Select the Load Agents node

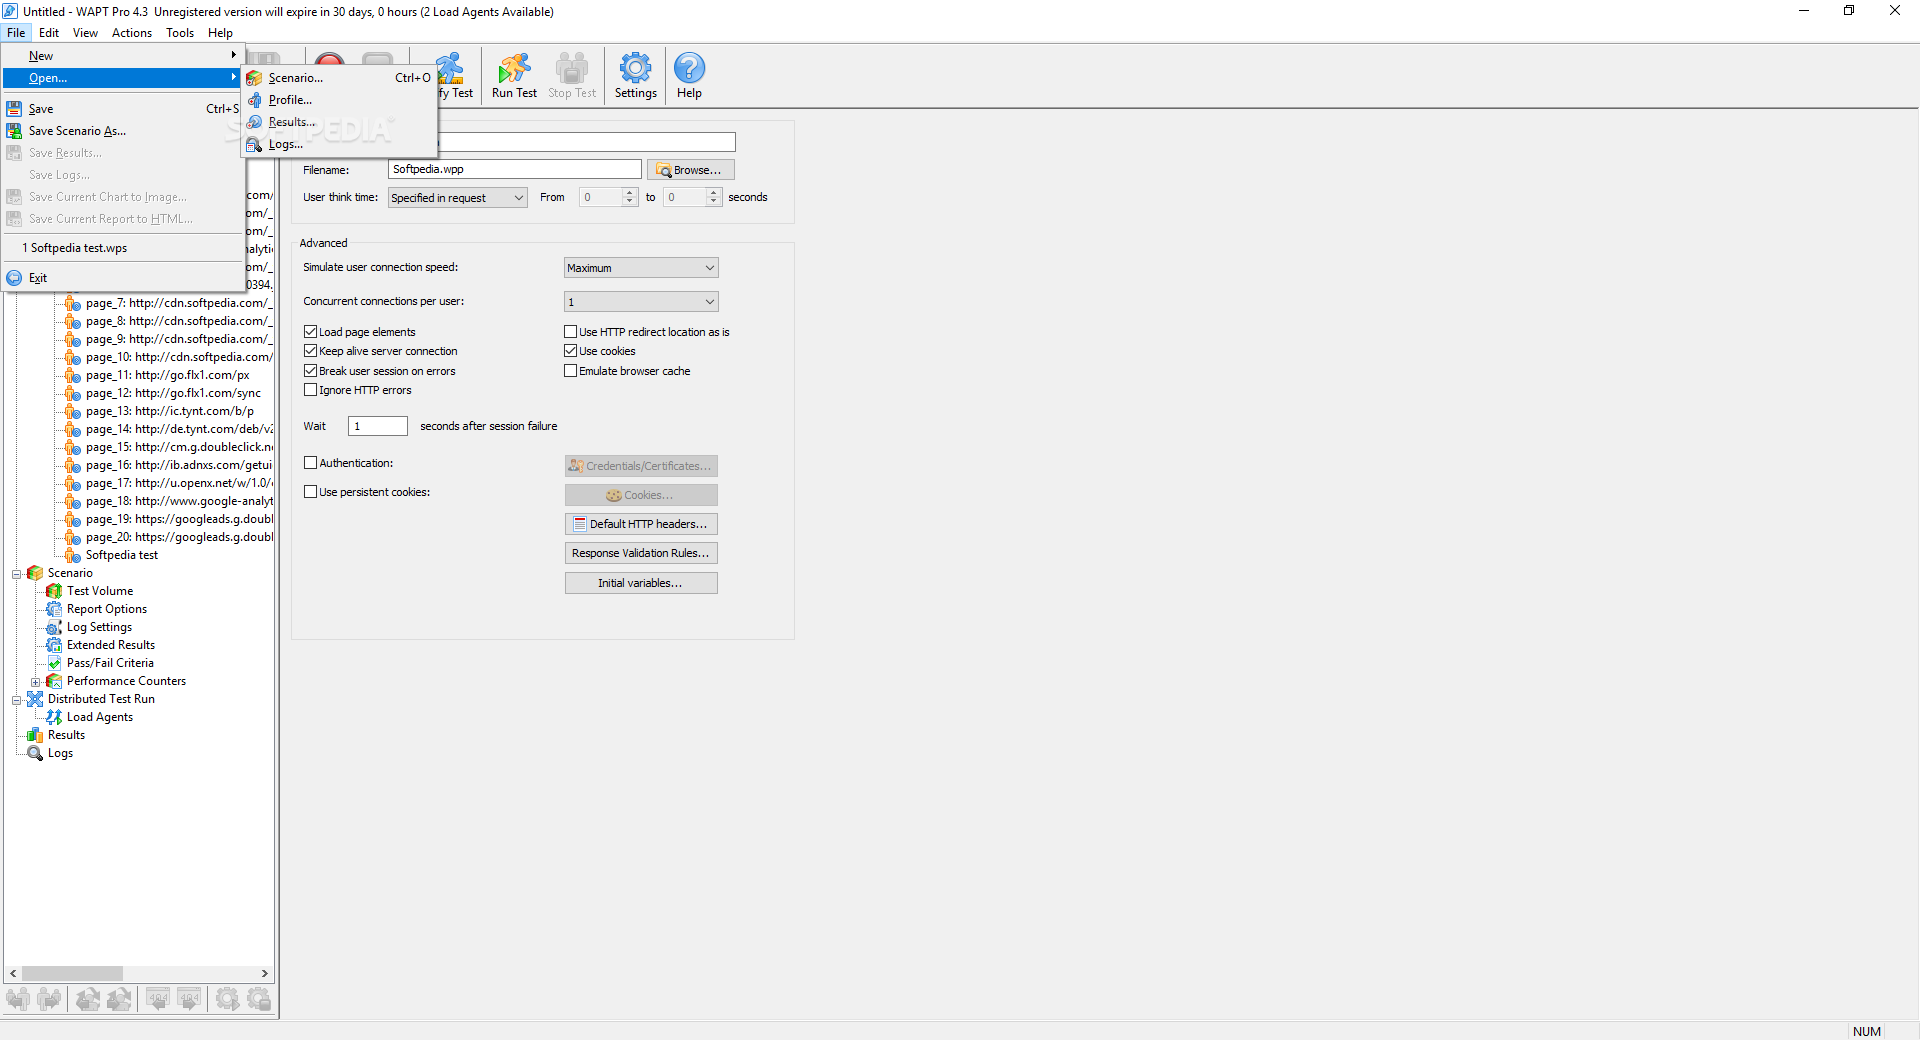99,717
